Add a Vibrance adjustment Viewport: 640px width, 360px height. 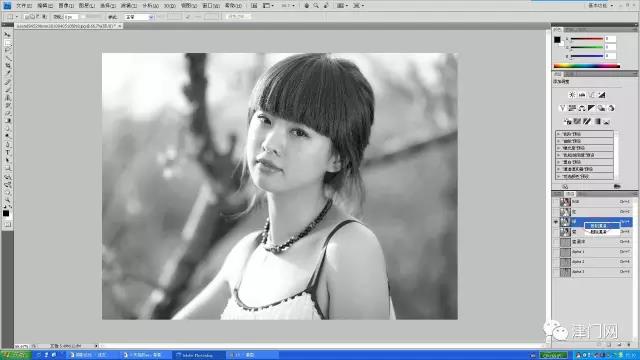[x=562, y=108]
